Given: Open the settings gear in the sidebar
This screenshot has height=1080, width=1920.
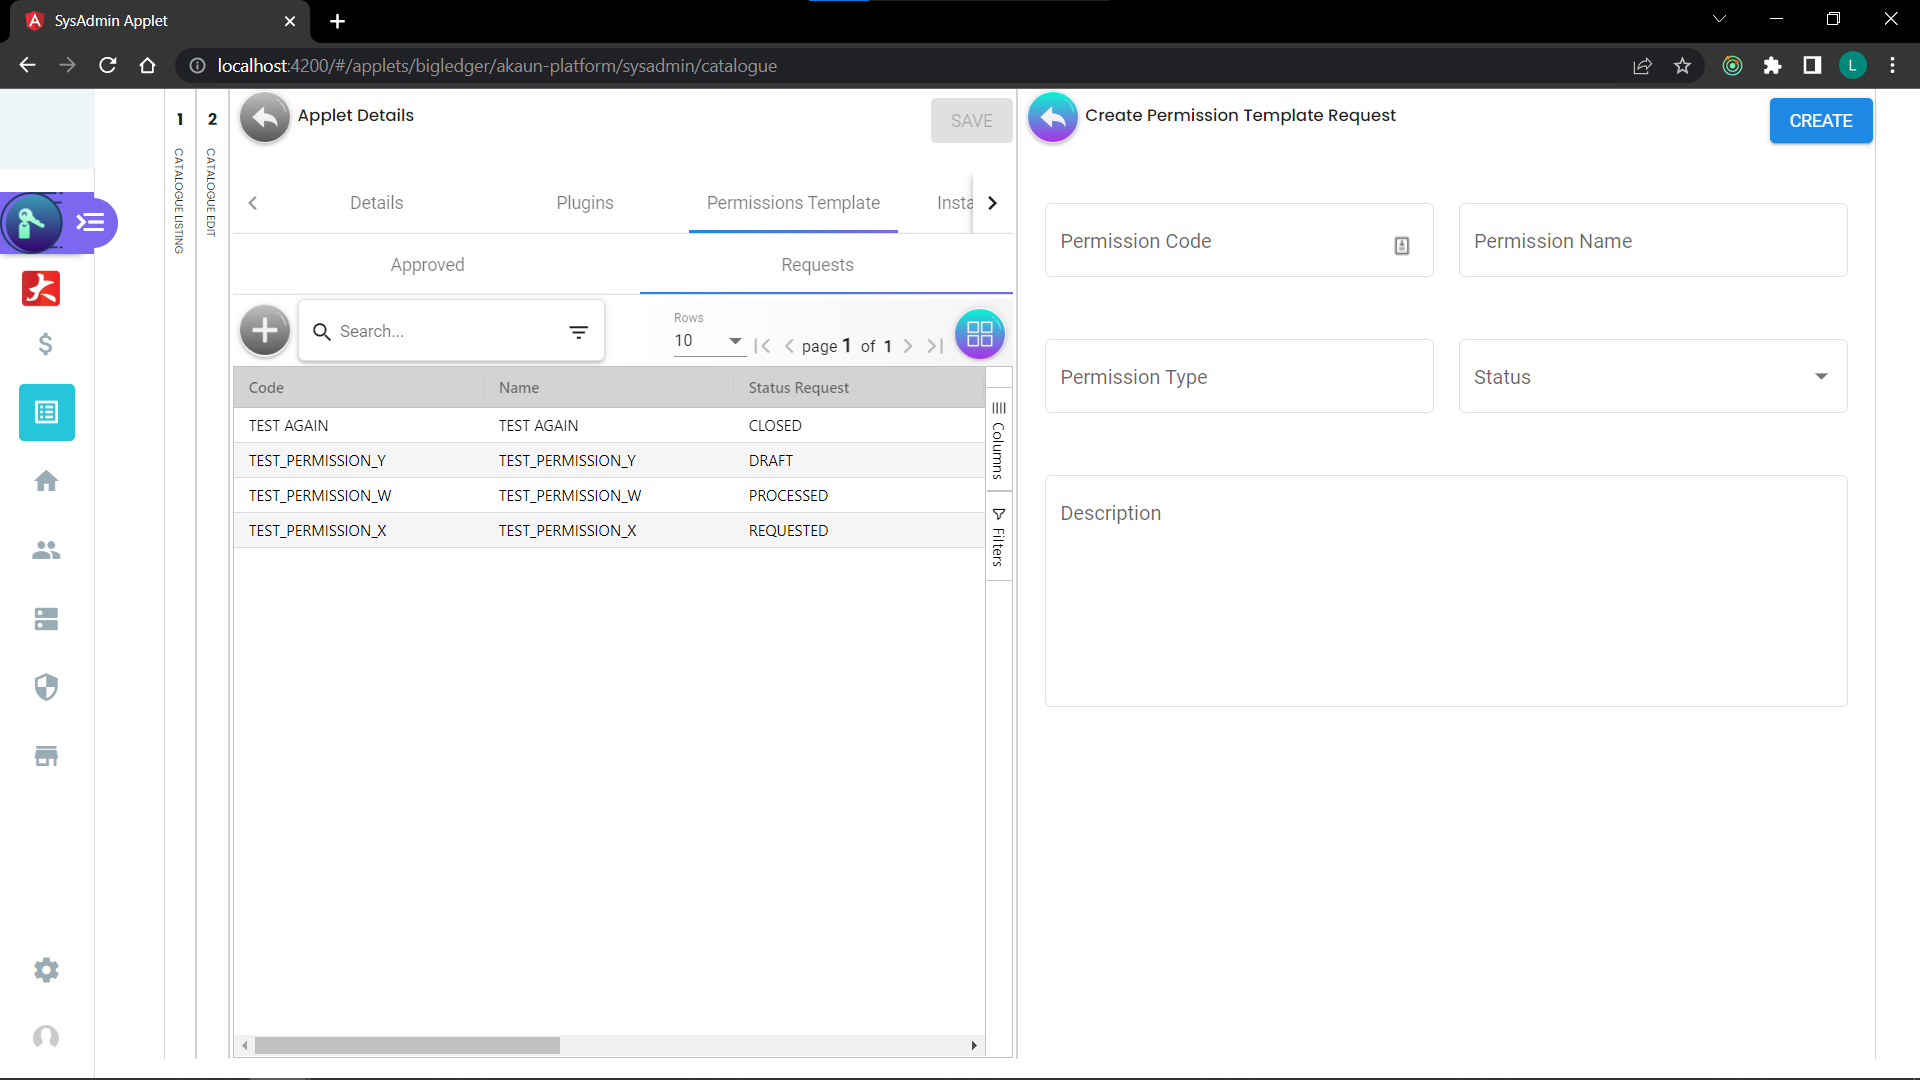Looking at the screenshot, I should point(46,970).
